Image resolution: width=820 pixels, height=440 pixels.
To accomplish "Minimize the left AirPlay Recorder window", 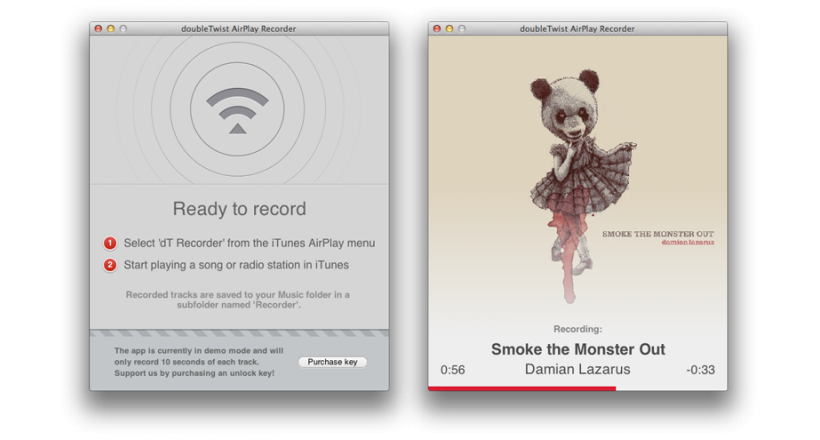I will click(x=110, y=29).
